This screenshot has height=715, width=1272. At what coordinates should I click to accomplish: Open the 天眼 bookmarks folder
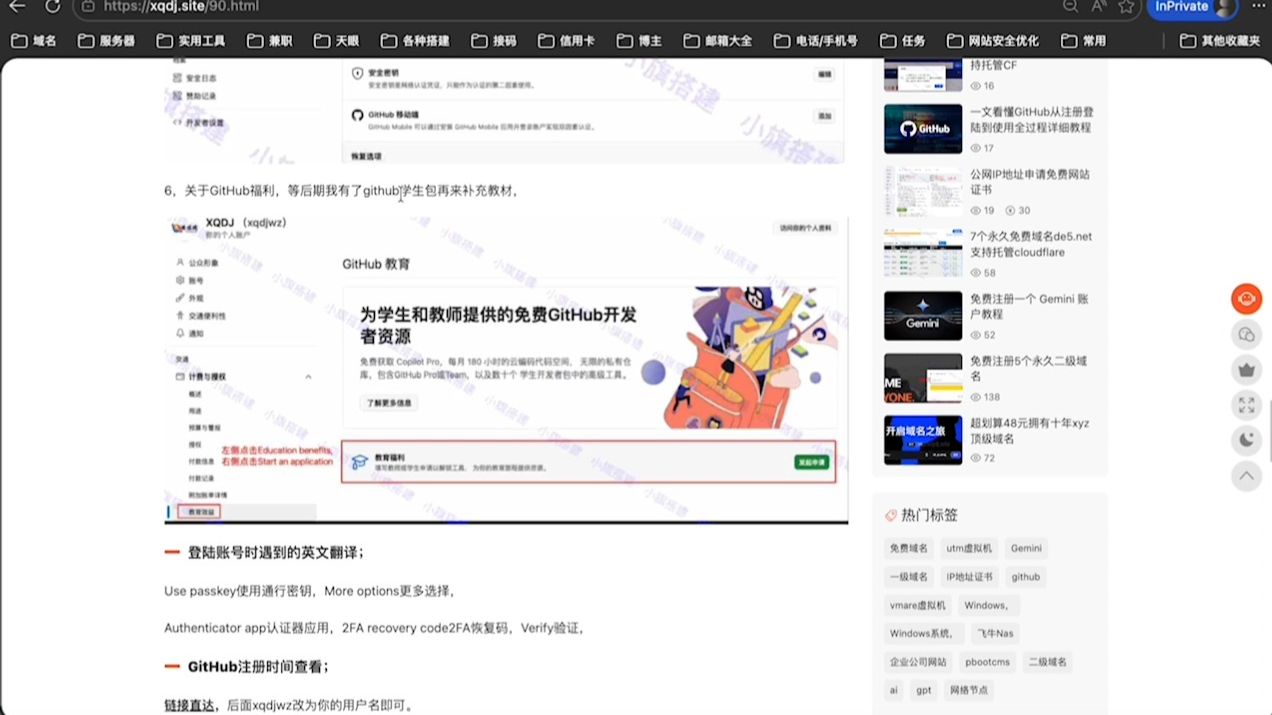336,41
